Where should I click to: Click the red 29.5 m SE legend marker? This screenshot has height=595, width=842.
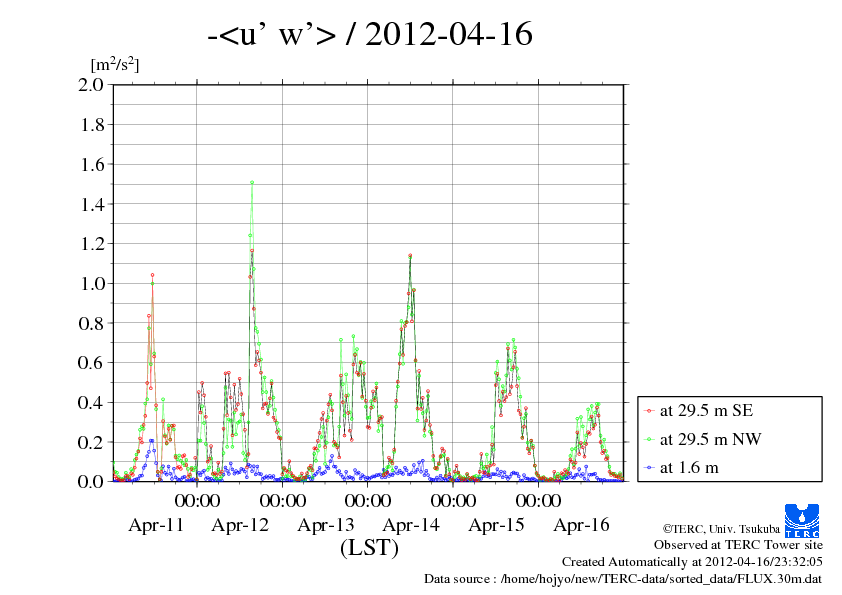649,411
